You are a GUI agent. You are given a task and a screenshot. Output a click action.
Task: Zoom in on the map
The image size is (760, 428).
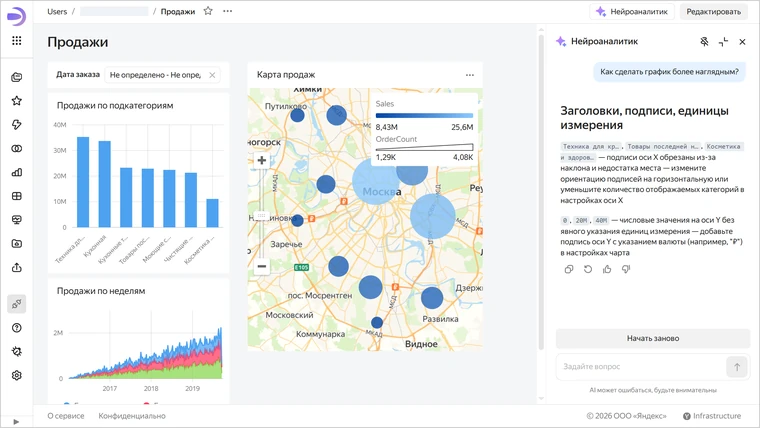pos(262,160)
